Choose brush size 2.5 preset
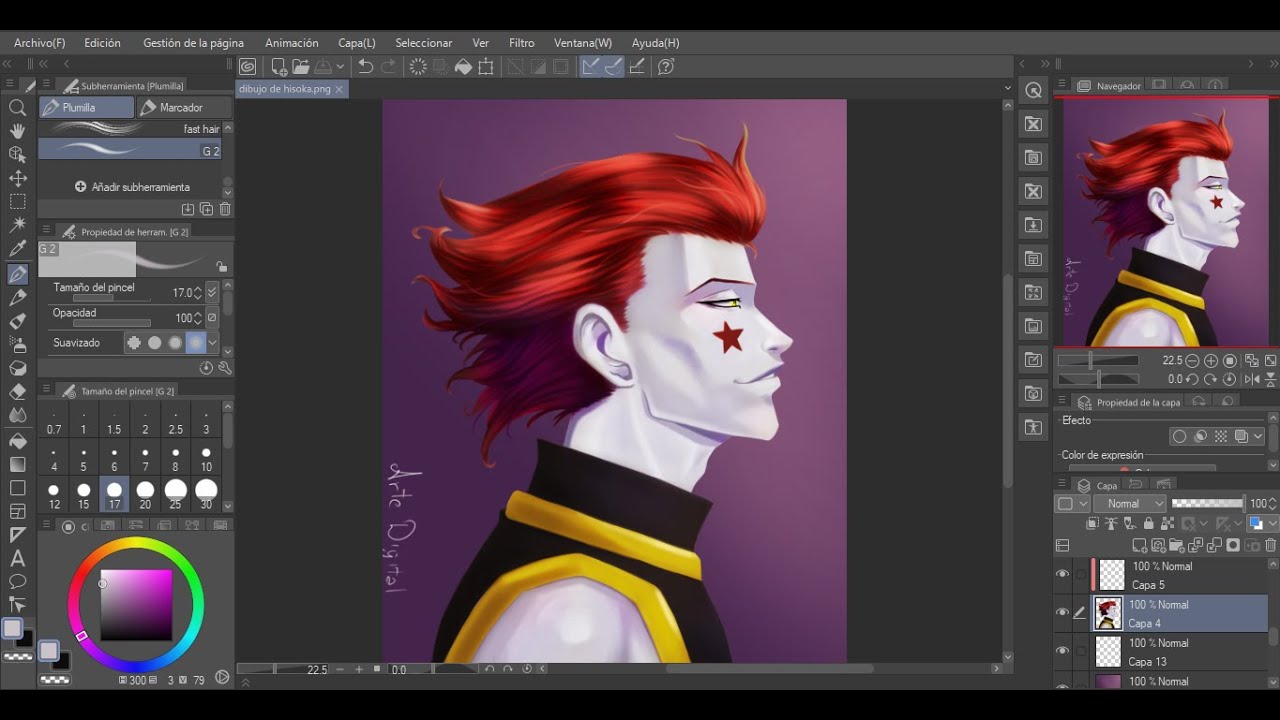The height and width of the screenshot is (720, 1280). tap(176, 421)
